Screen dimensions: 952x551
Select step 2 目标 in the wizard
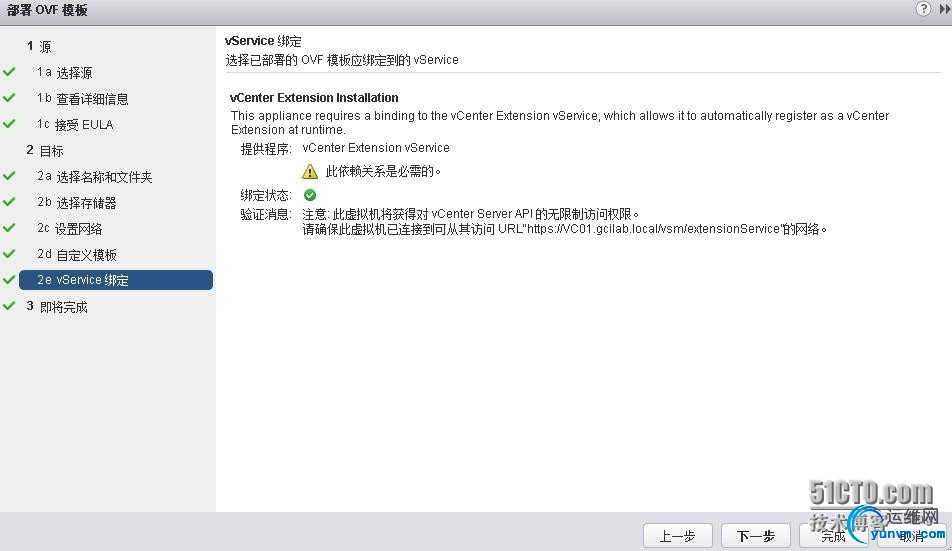tap(45, 150)
